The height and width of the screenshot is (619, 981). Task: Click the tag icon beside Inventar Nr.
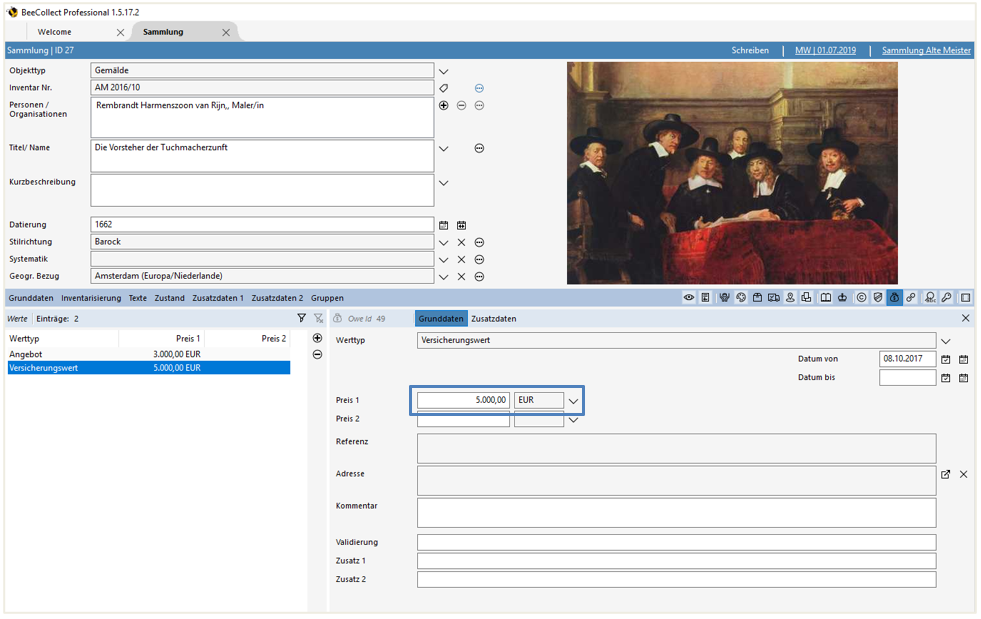point(444,88)
